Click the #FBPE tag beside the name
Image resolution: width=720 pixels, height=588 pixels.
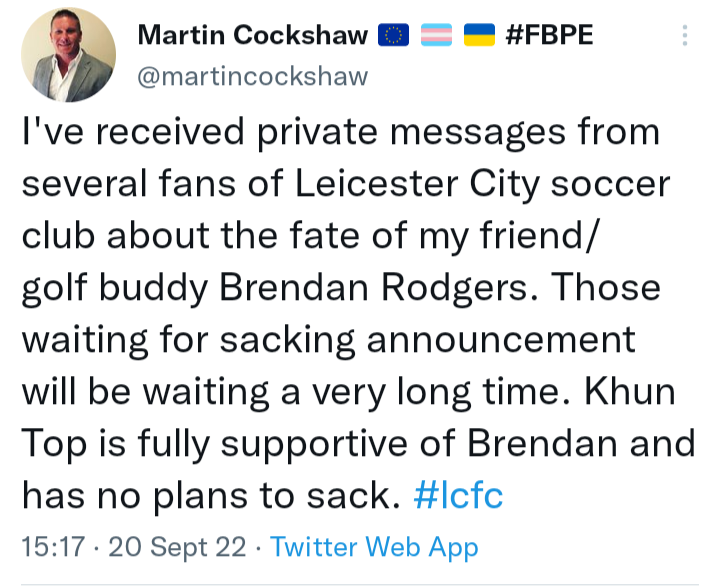549,35
